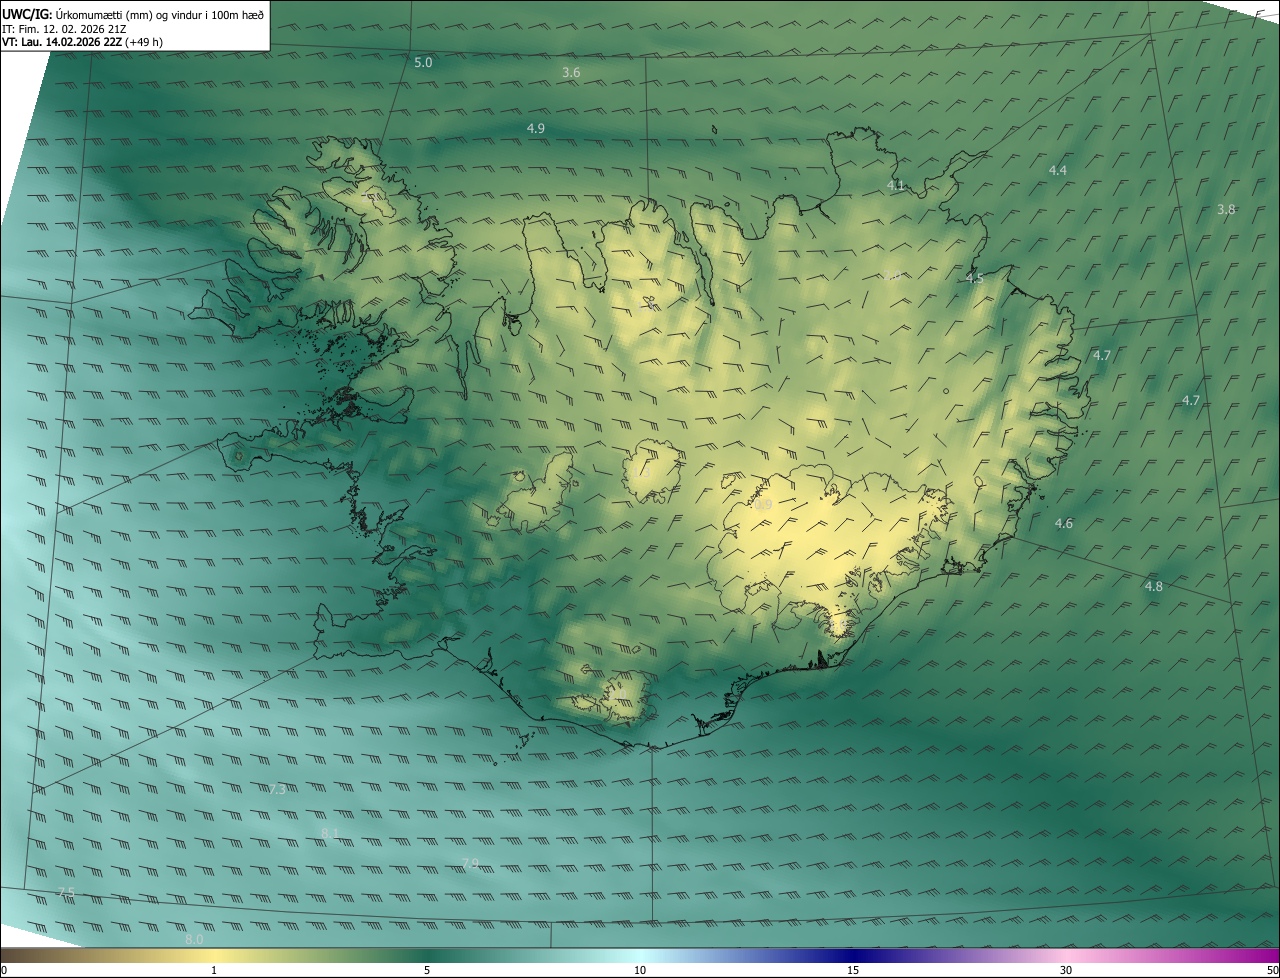Click the 4.6 precipitation value label

tap(1064, 524)
